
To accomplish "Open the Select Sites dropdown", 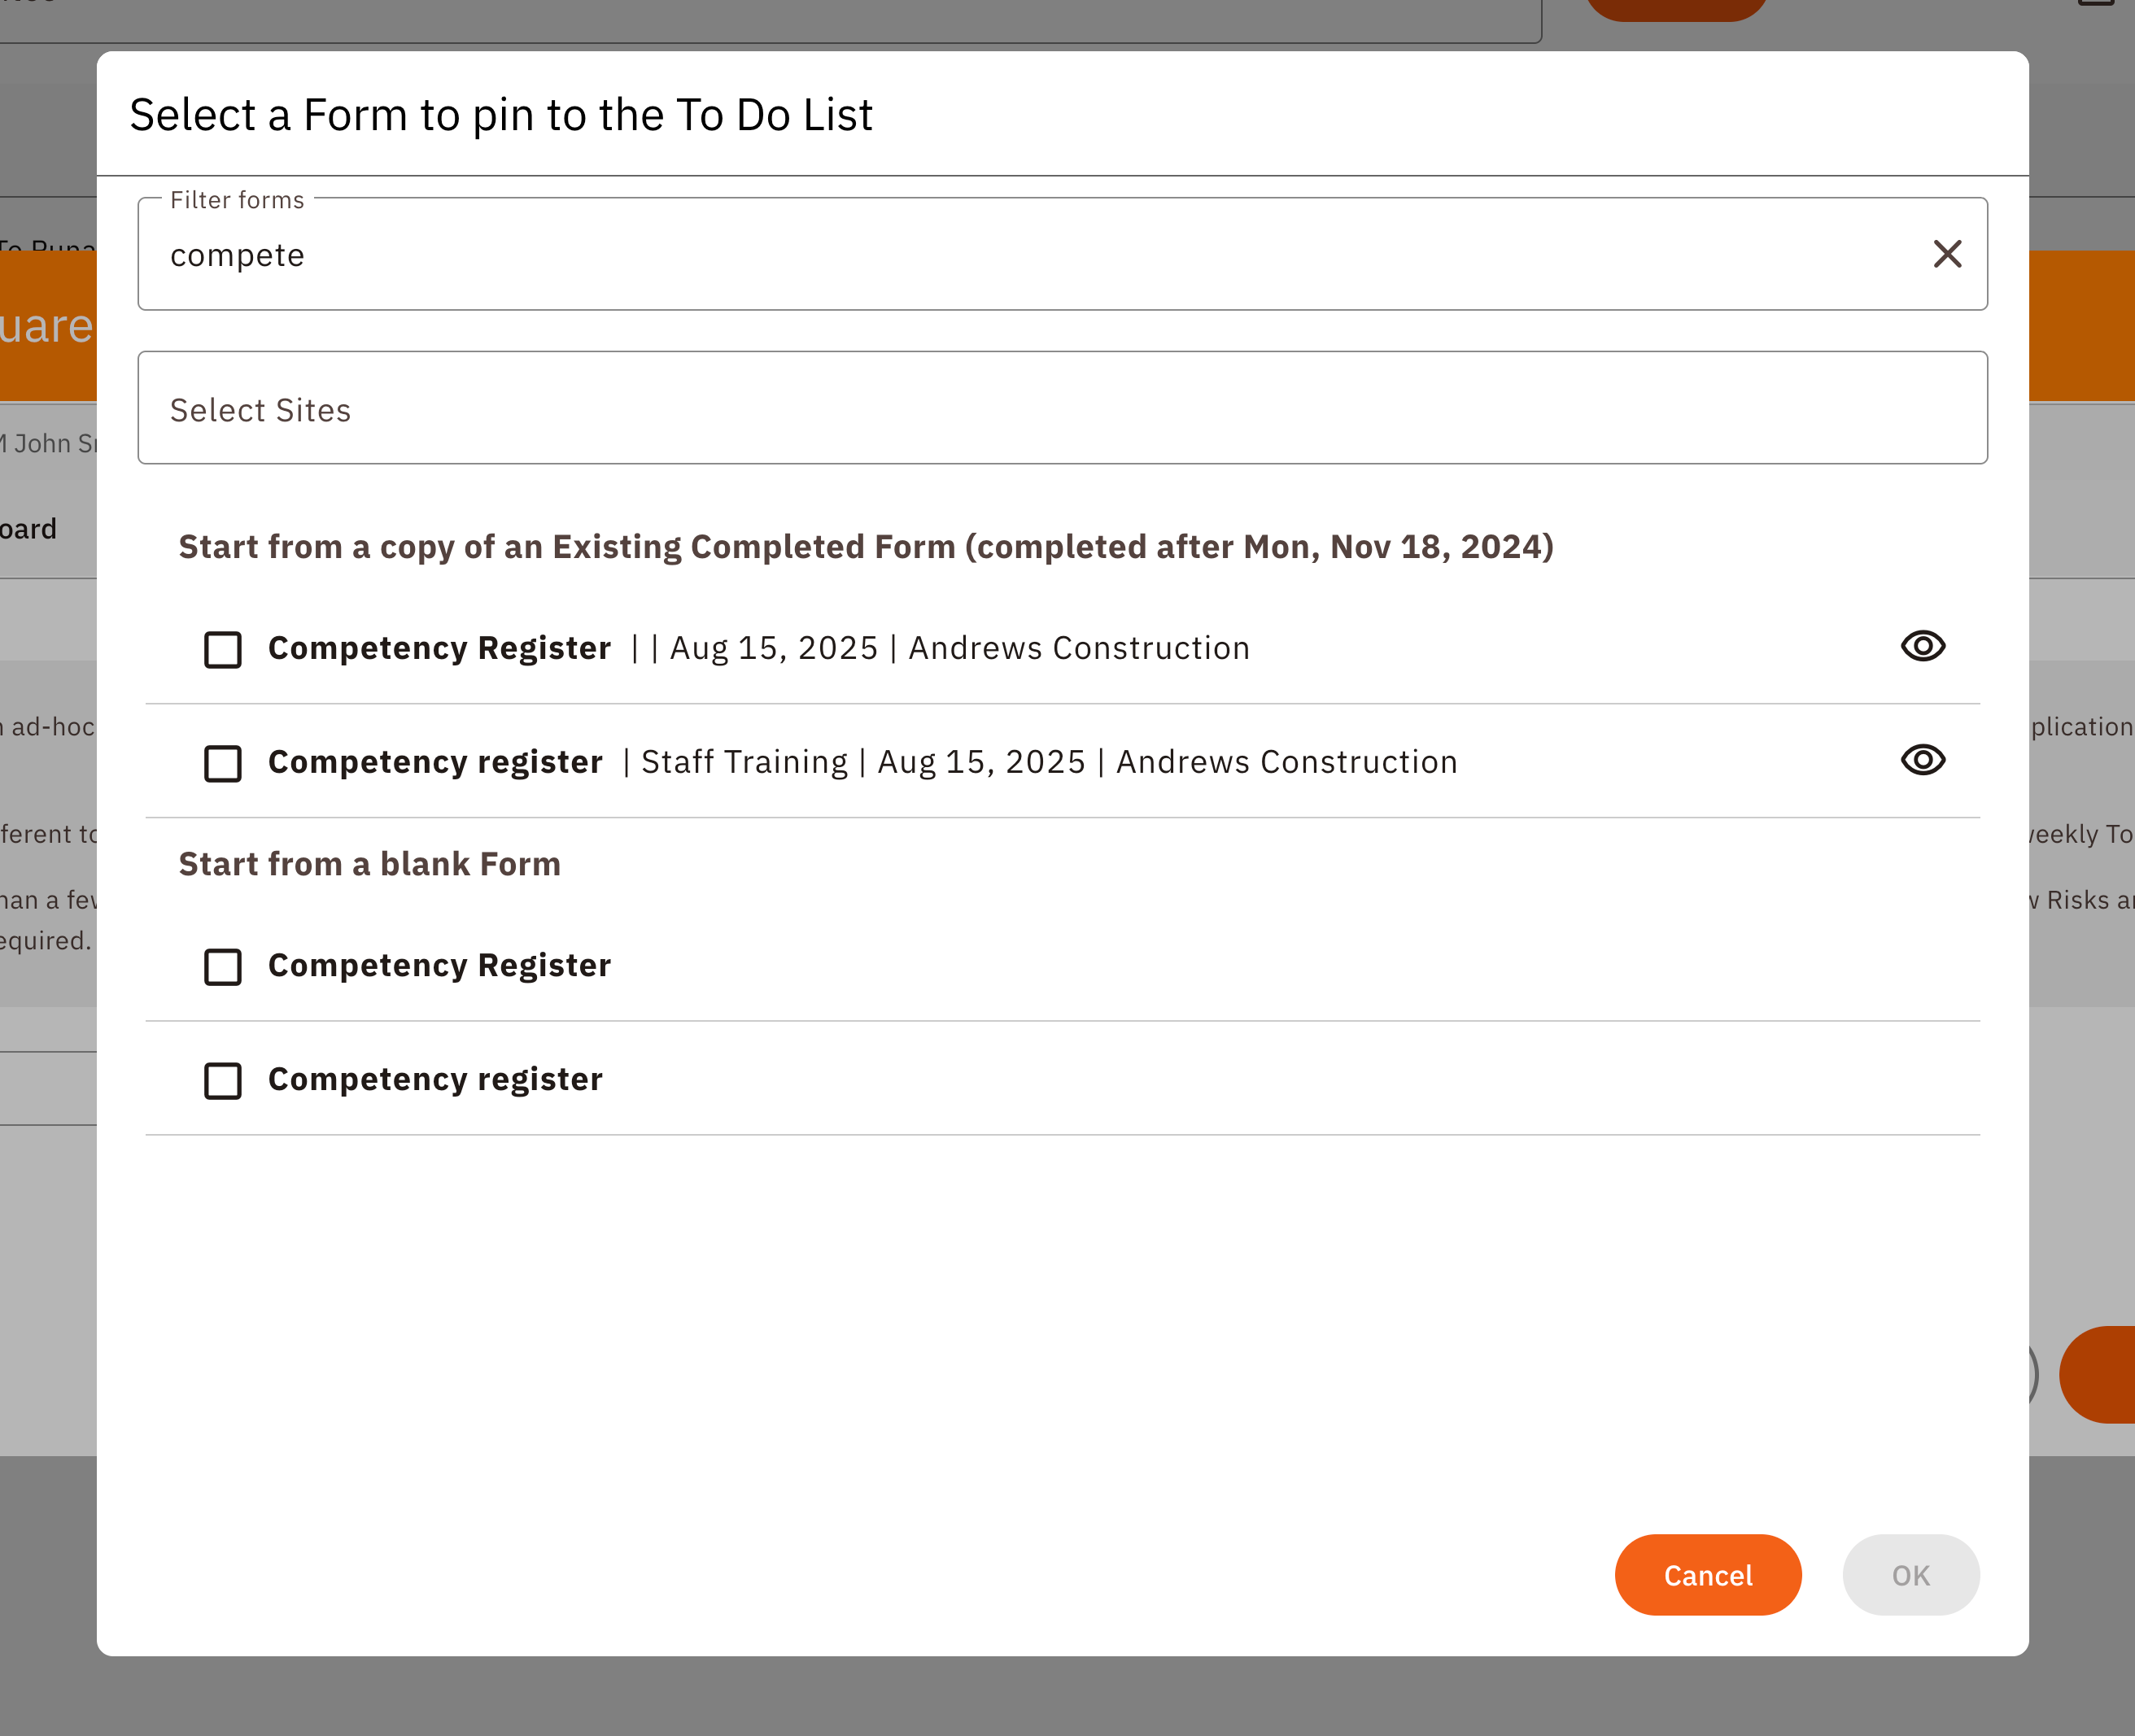I will pyautogui.click(x=1061, y=408).
